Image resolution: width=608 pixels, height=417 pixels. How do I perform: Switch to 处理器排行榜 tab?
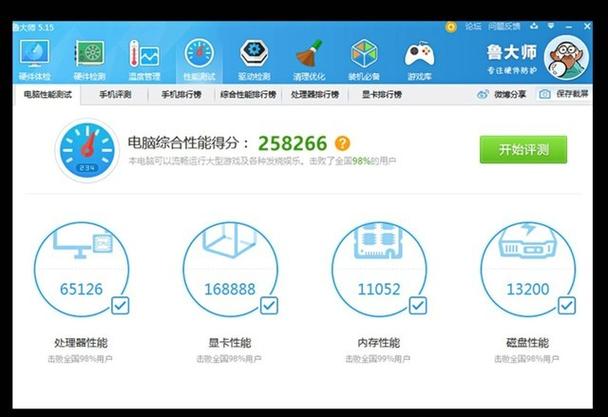(315, 95)
